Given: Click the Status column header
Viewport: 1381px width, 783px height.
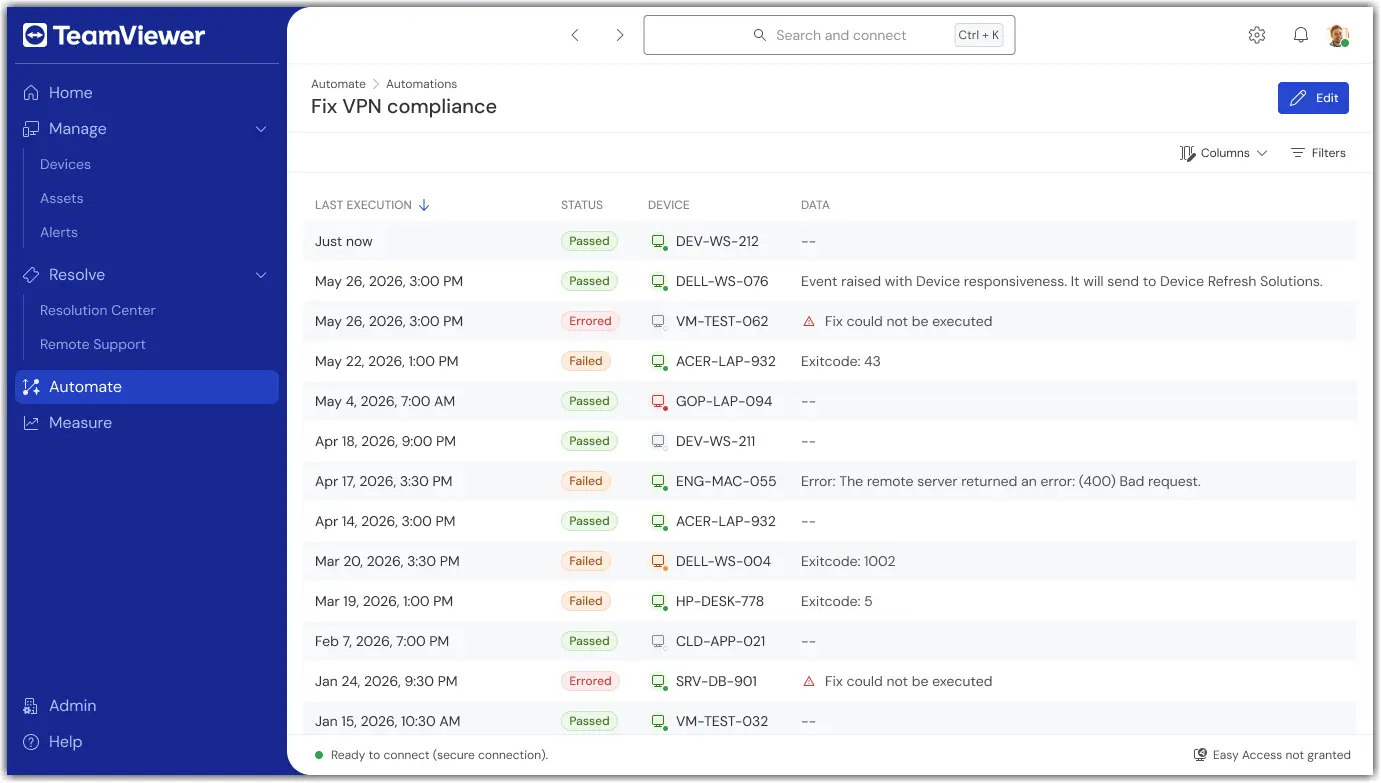Looking at the screenshot, I should 582,205.
